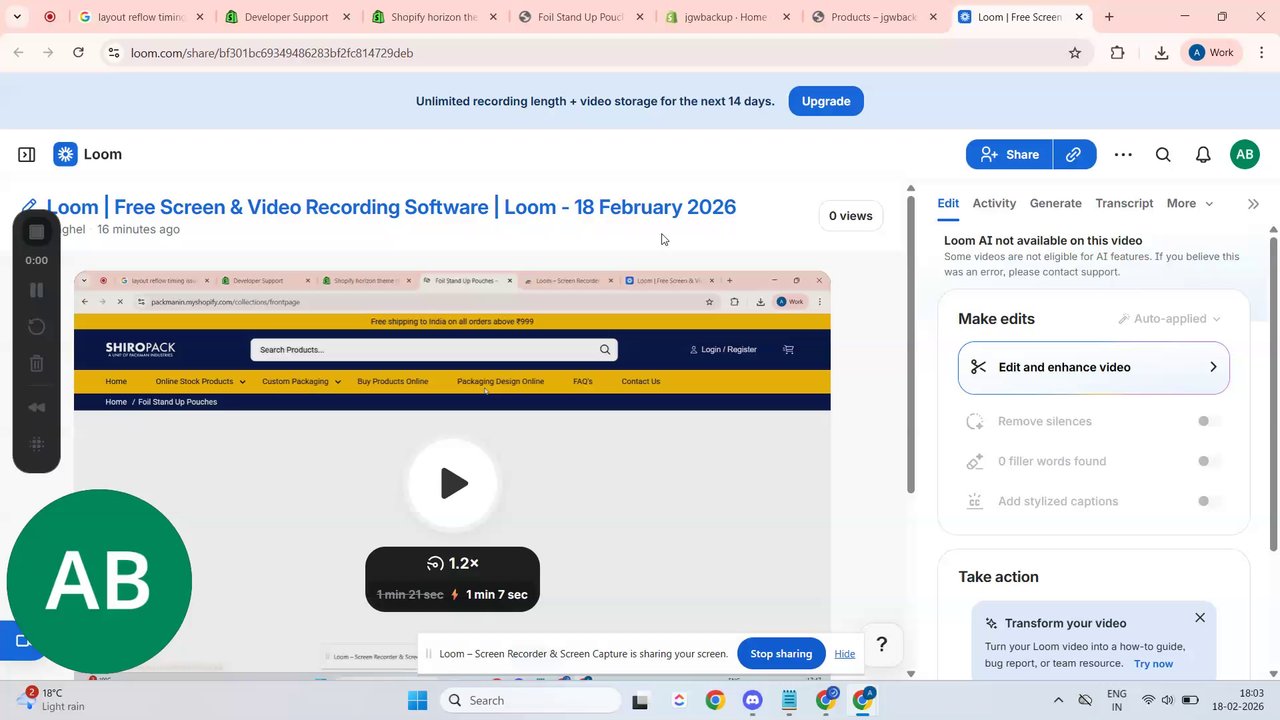This screenshot has width=1280, height=720.
Task: Click the Share button
Action: 1009,154
